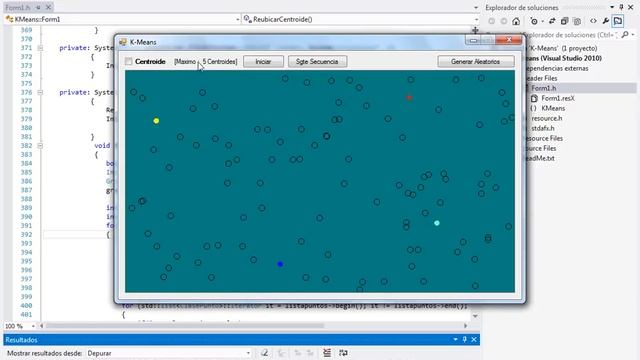The height and width of the screenshot is (360, 640).
Task: Click Sync with Active Document arrows icon
Action: [x=552, y=21]
